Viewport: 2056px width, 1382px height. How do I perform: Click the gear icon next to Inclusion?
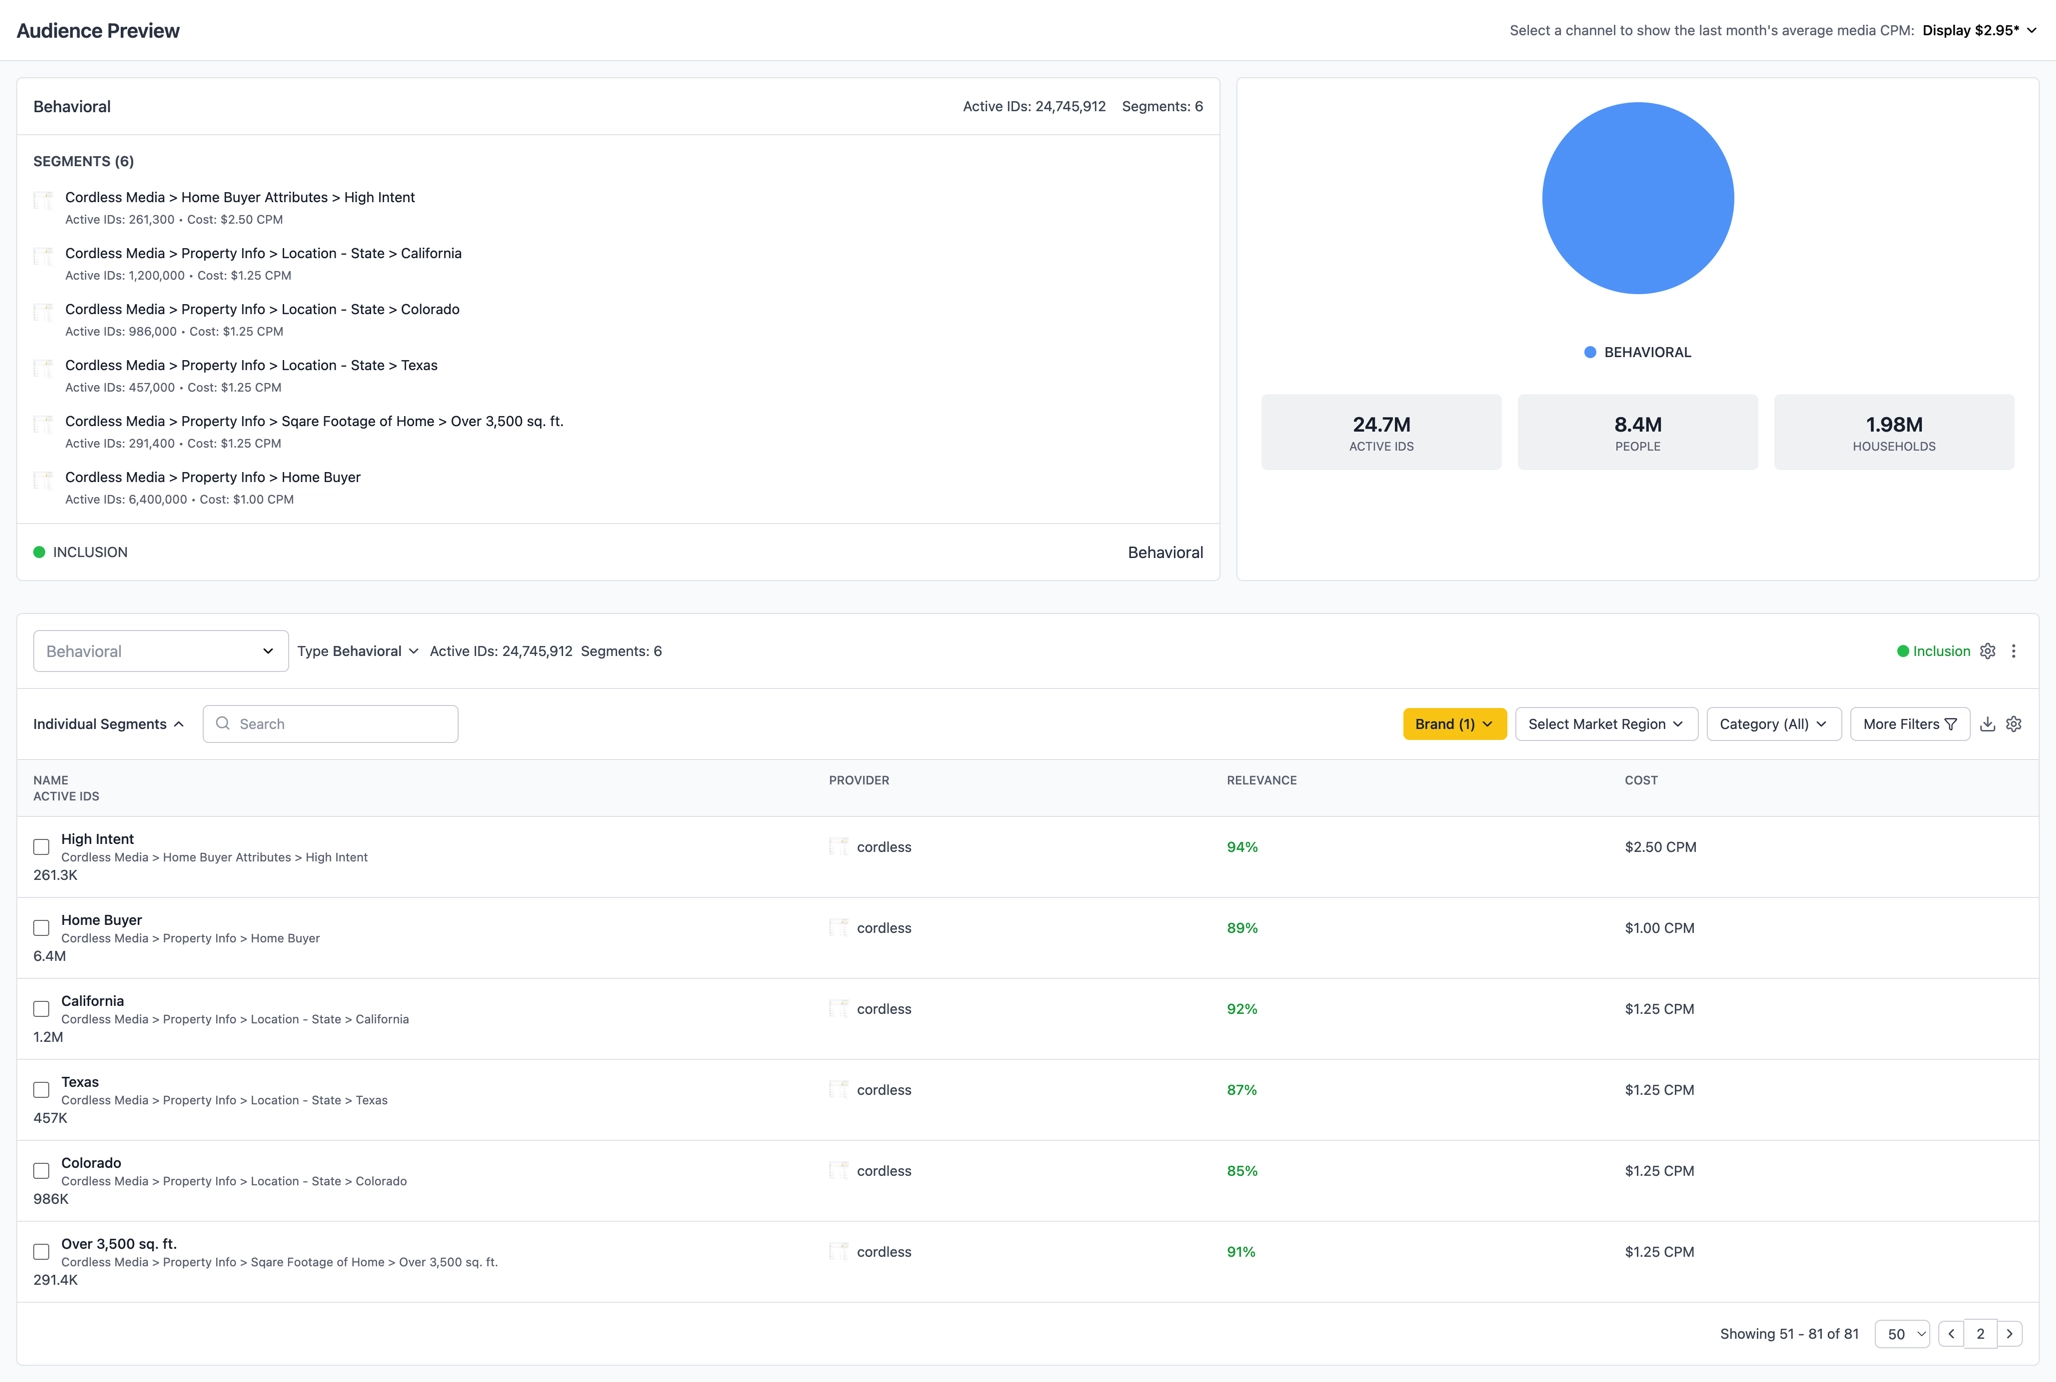[x=1987, y=651]
